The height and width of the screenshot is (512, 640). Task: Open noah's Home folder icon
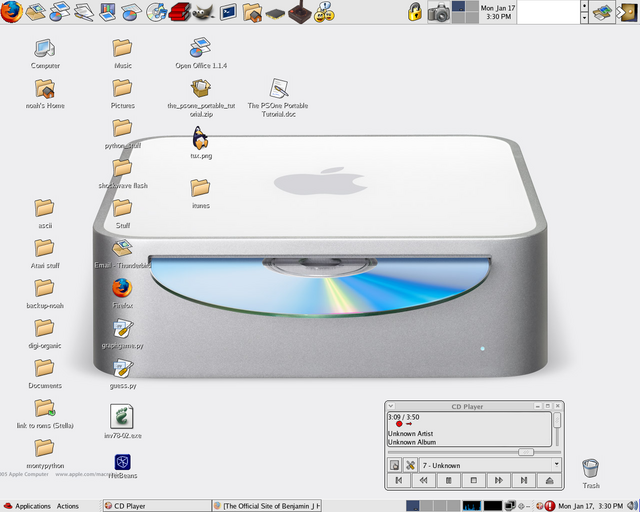pyautogui.click(x=44, y=89)
